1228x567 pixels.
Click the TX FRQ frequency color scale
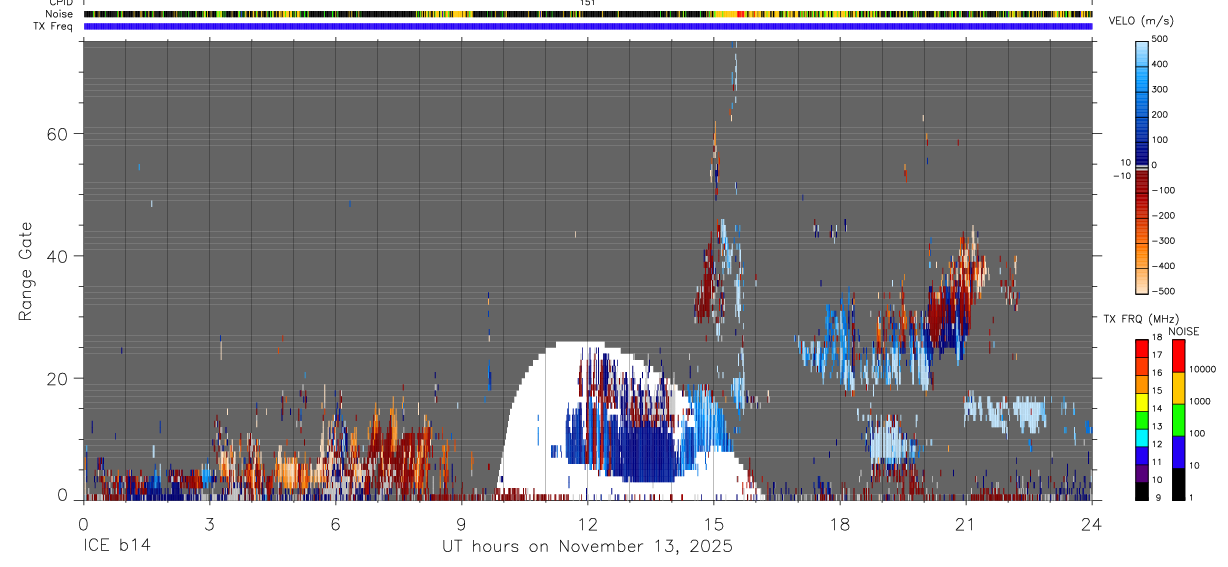click(1142, 420)
